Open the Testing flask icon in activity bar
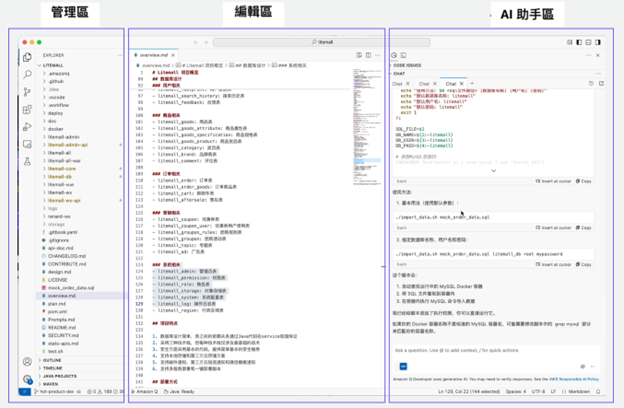This screenshot has height=408, width=624. [27, 161]
